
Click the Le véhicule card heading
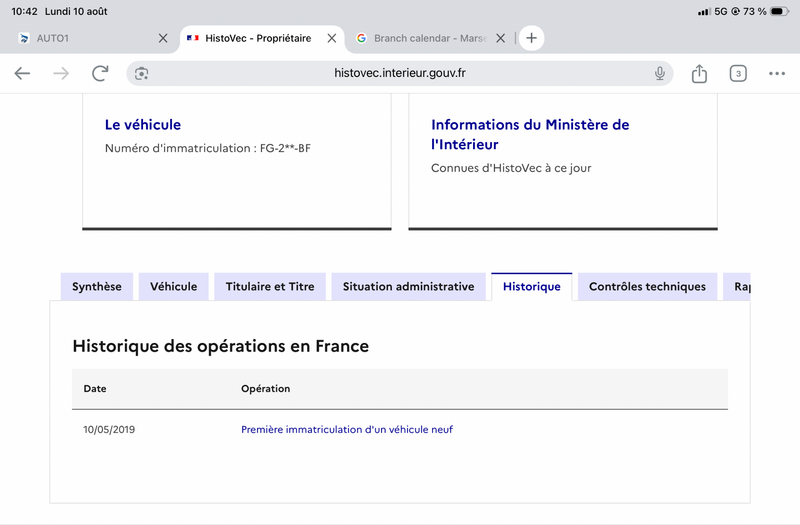pyautogui.click(x=143, y=125)
